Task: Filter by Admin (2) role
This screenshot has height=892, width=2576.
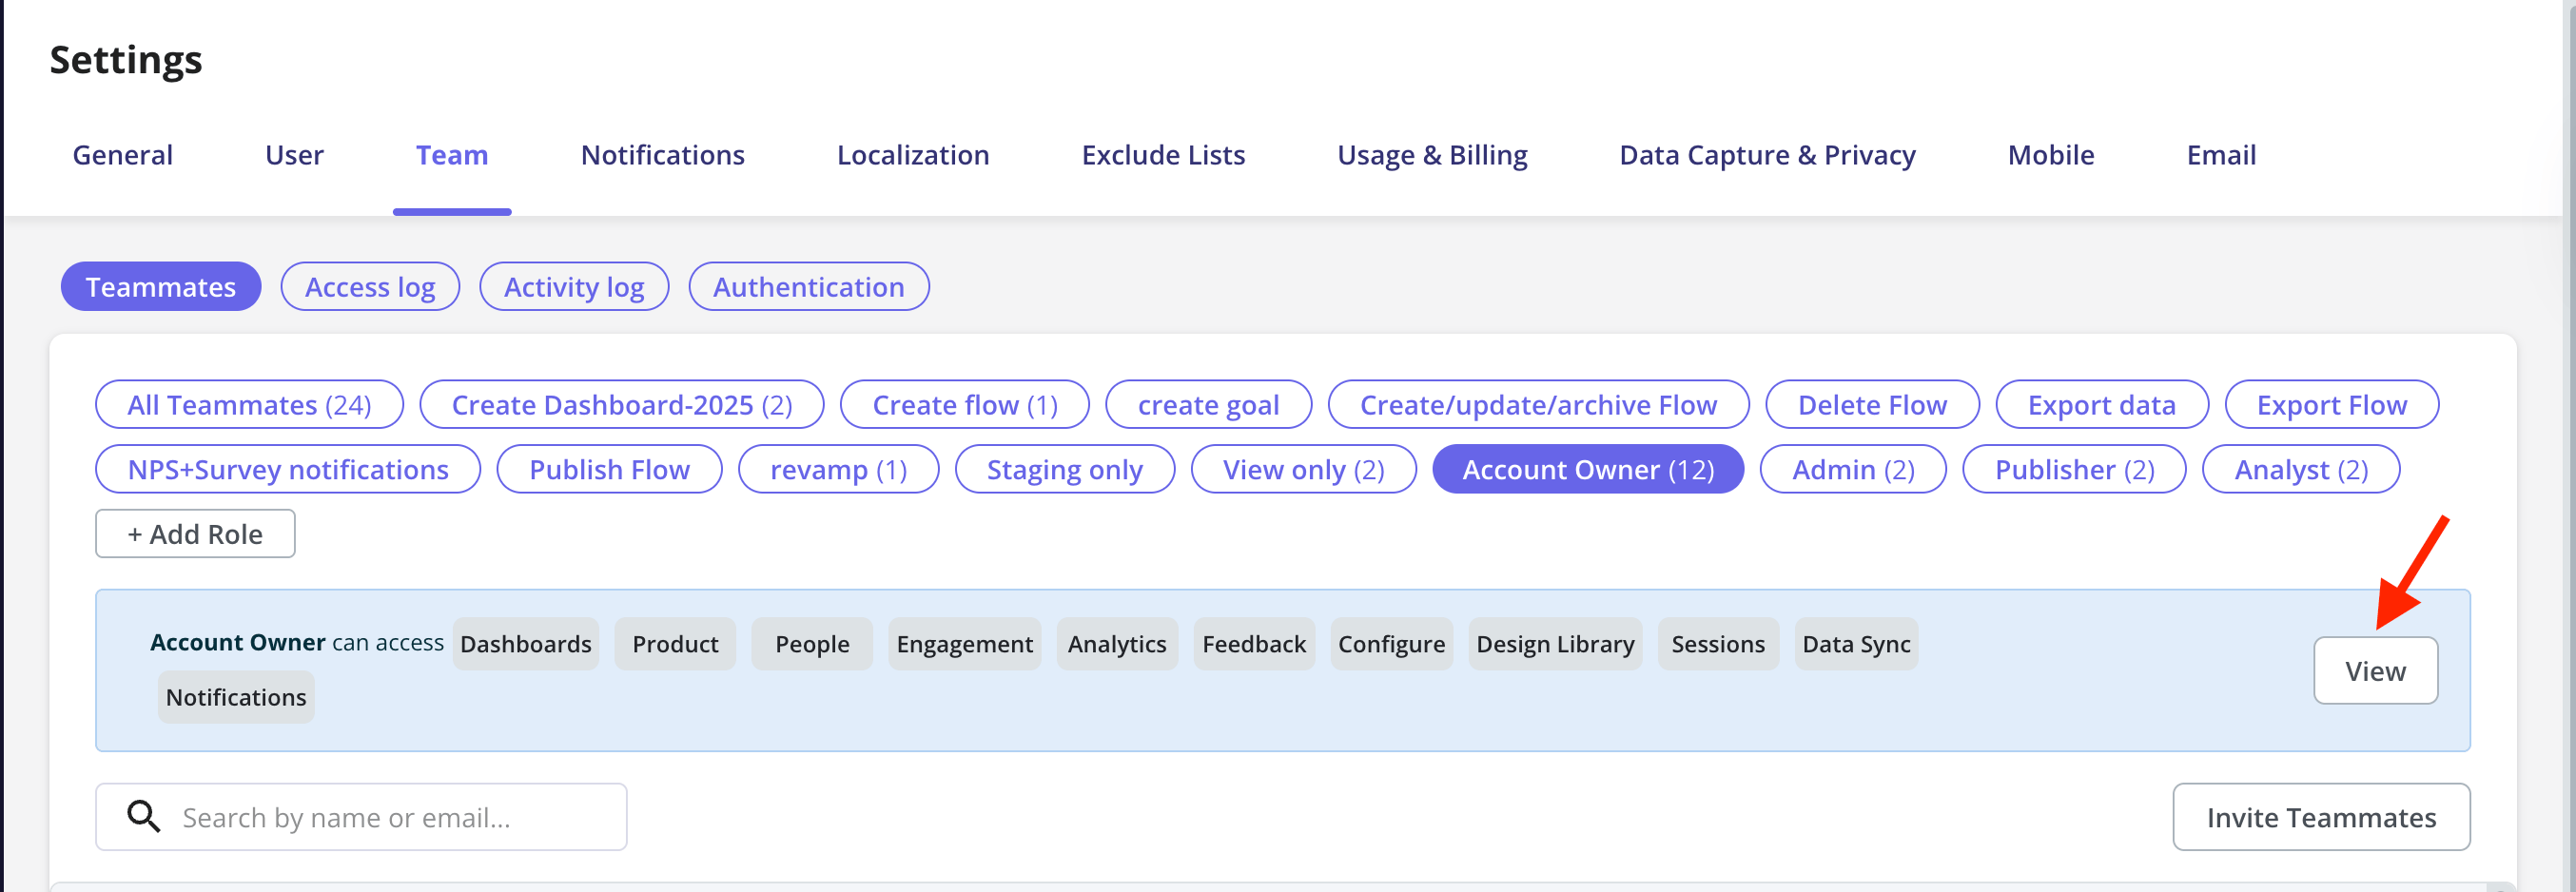Action: coord(1853,469)
